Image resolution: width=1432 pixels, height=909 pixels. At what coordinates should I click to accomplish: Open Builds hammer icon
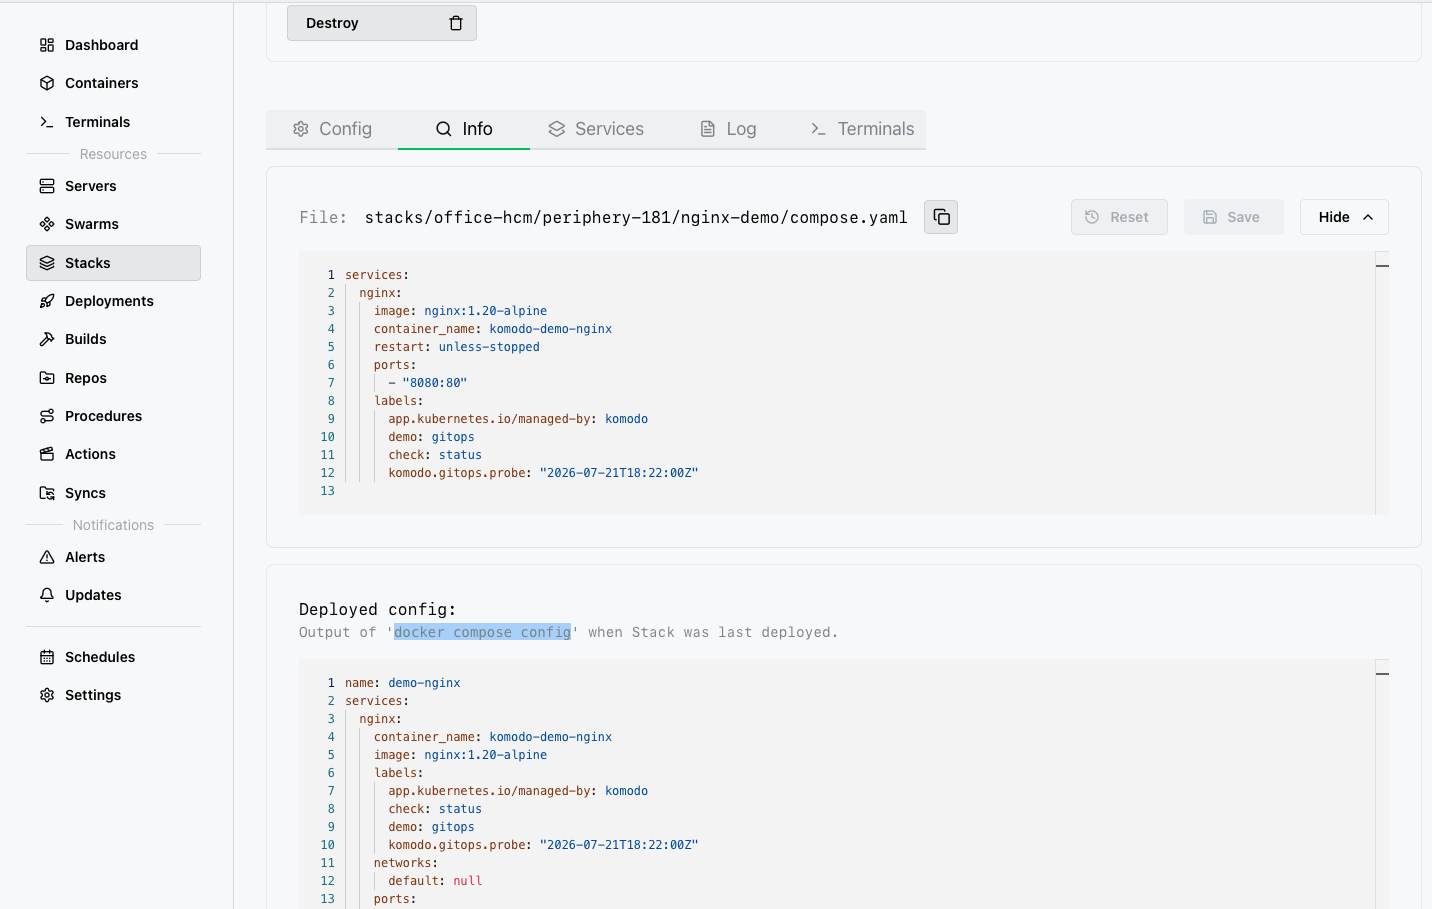point(47,339)
